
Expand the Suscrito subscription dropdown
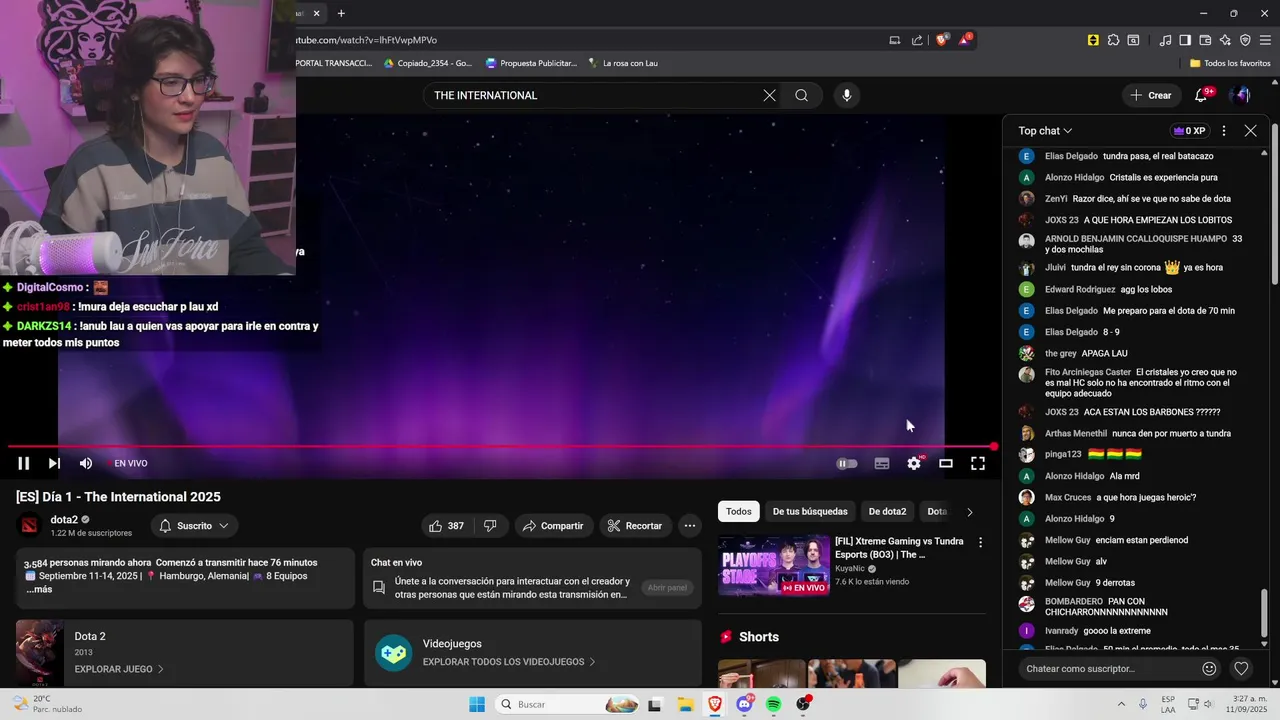coord(195,526)
